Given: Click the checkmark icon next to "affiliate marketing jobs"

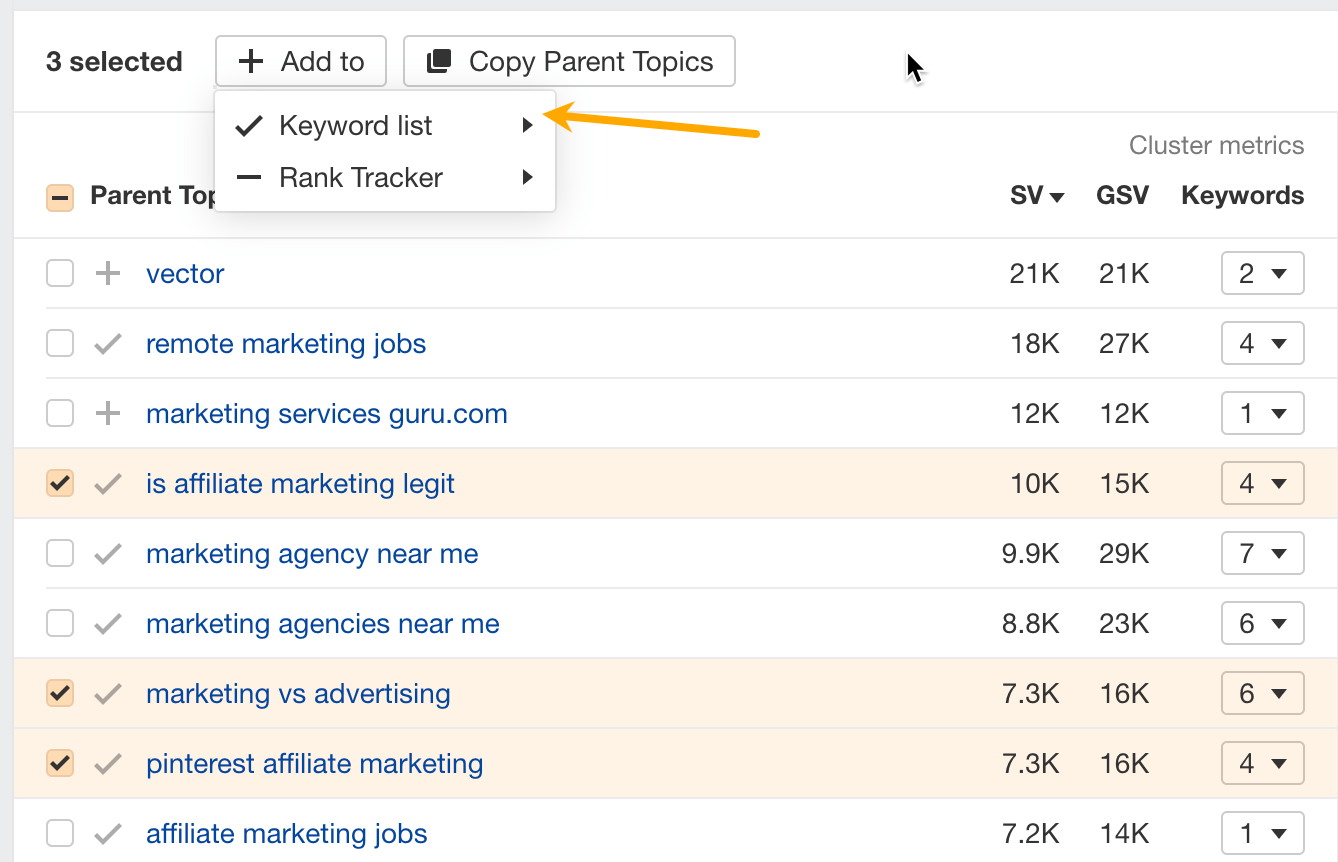Looking at the screenshot, I should click(106, 833).
